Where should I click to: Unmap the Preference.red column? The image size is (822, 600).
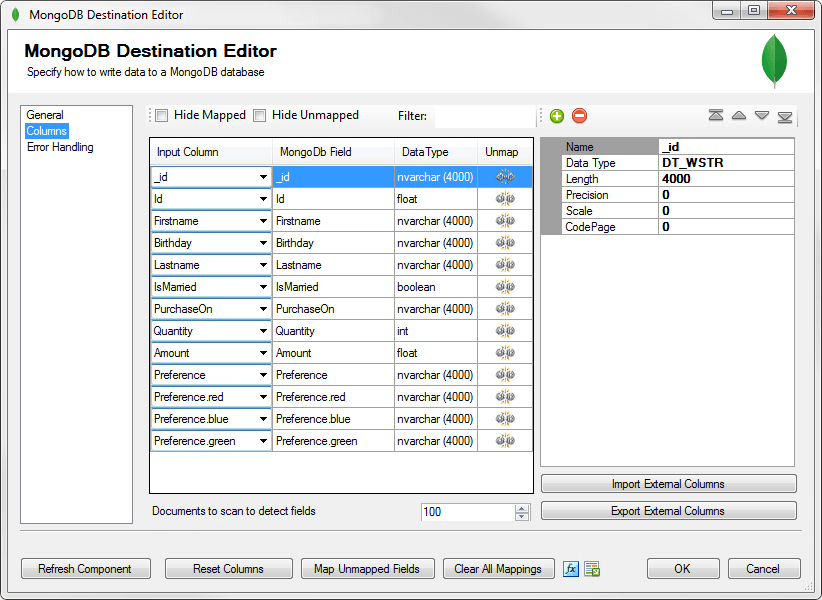click(x=505, y=397)
